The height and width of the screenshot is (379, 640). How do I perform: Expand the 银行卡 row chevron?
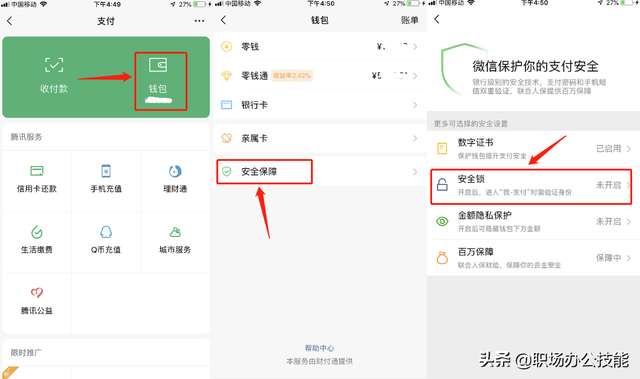pyautogui.click(x=415, y=105)
